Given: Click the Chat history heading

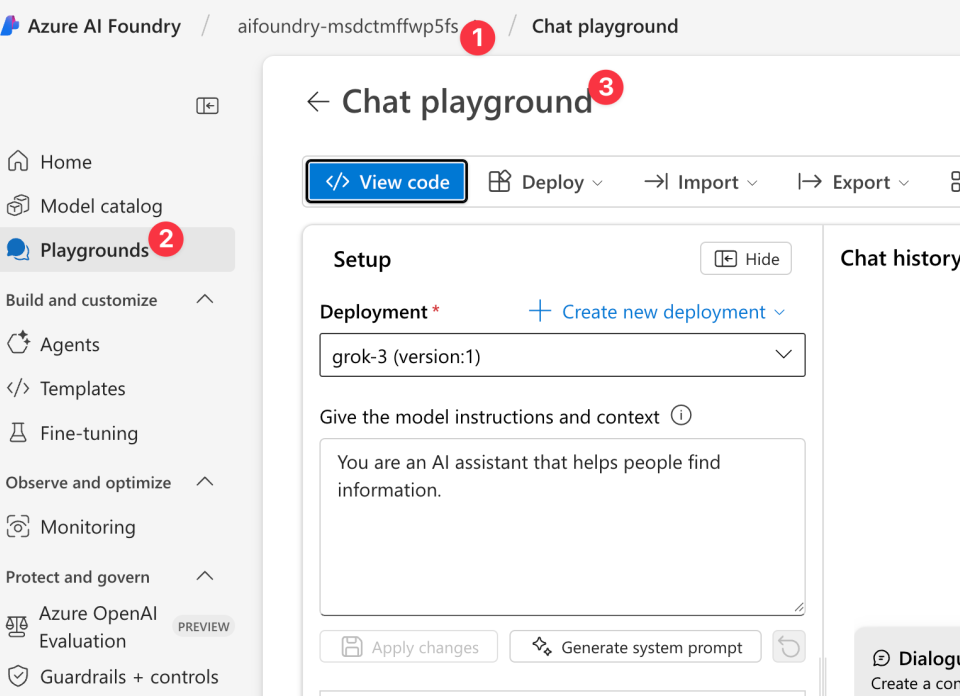Looking at the screenshot, I should coord(900,258).
